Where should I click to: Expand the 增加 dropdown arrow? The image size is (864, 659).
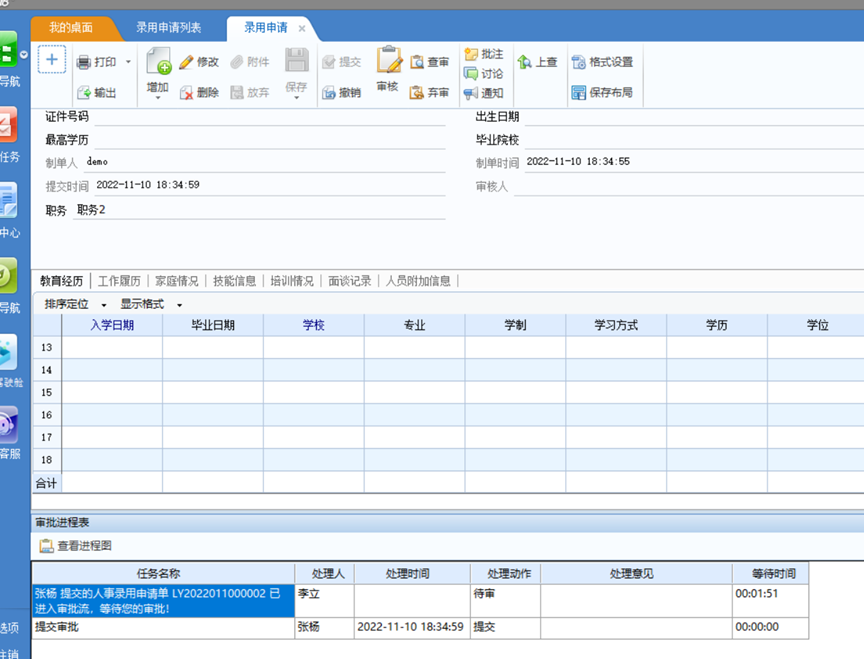click(x=158, y=98)
